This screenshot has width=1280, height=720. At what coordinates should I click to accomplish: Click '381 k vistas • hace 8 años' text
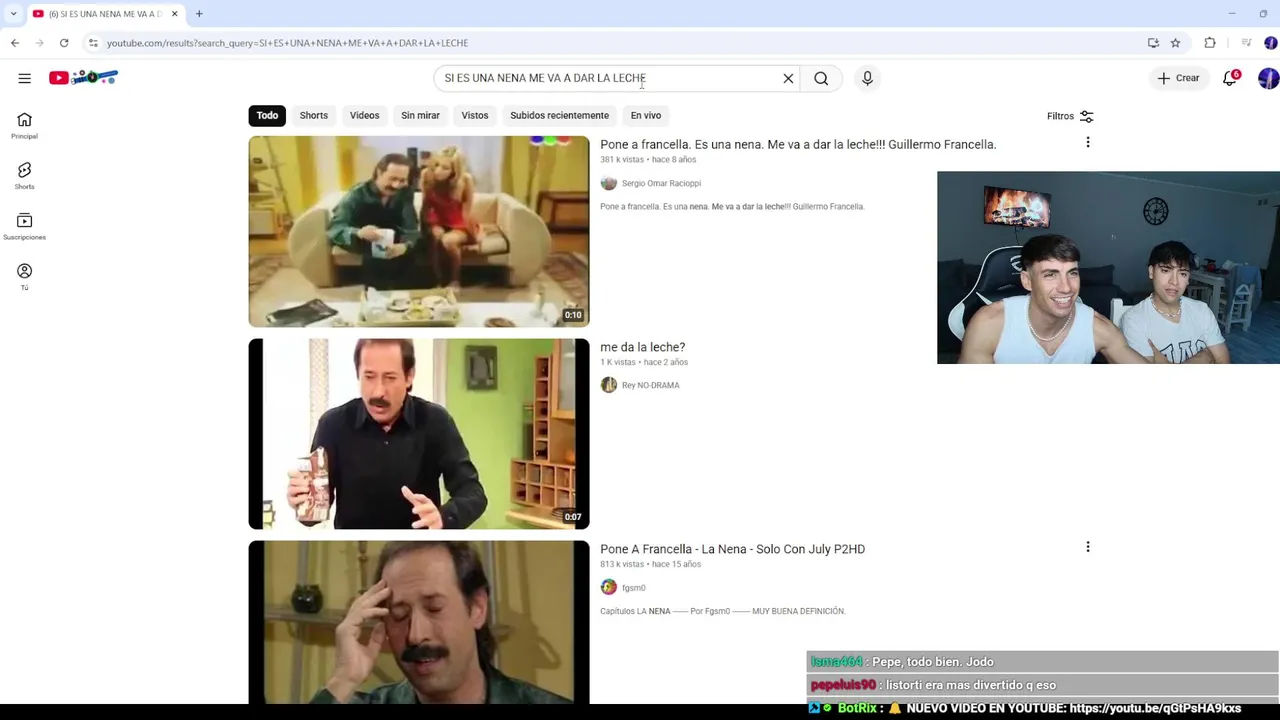click(x=648, y=160)
